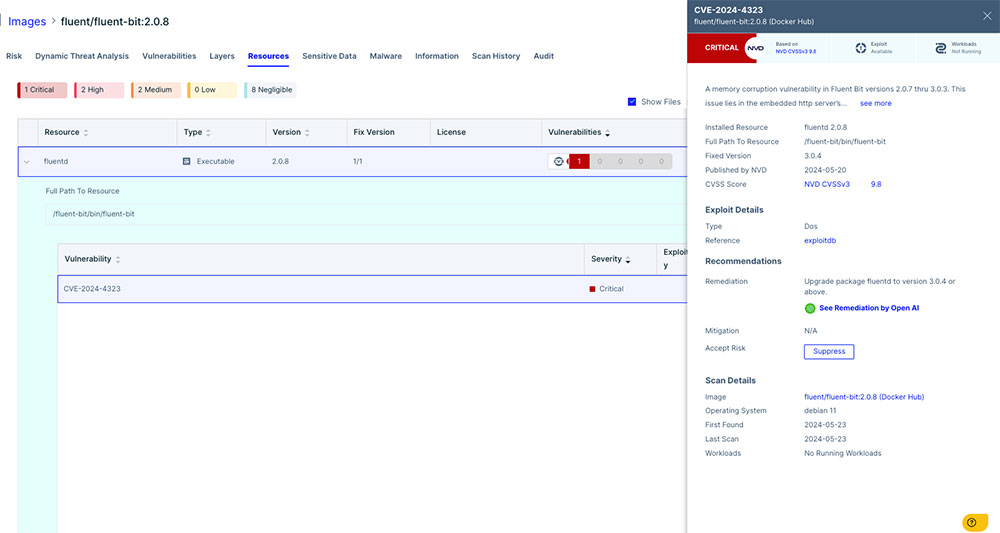Screen dimensions: 1000x533
Task: Sort by Vulnerabilities column
Action: (x=607, y=133)
